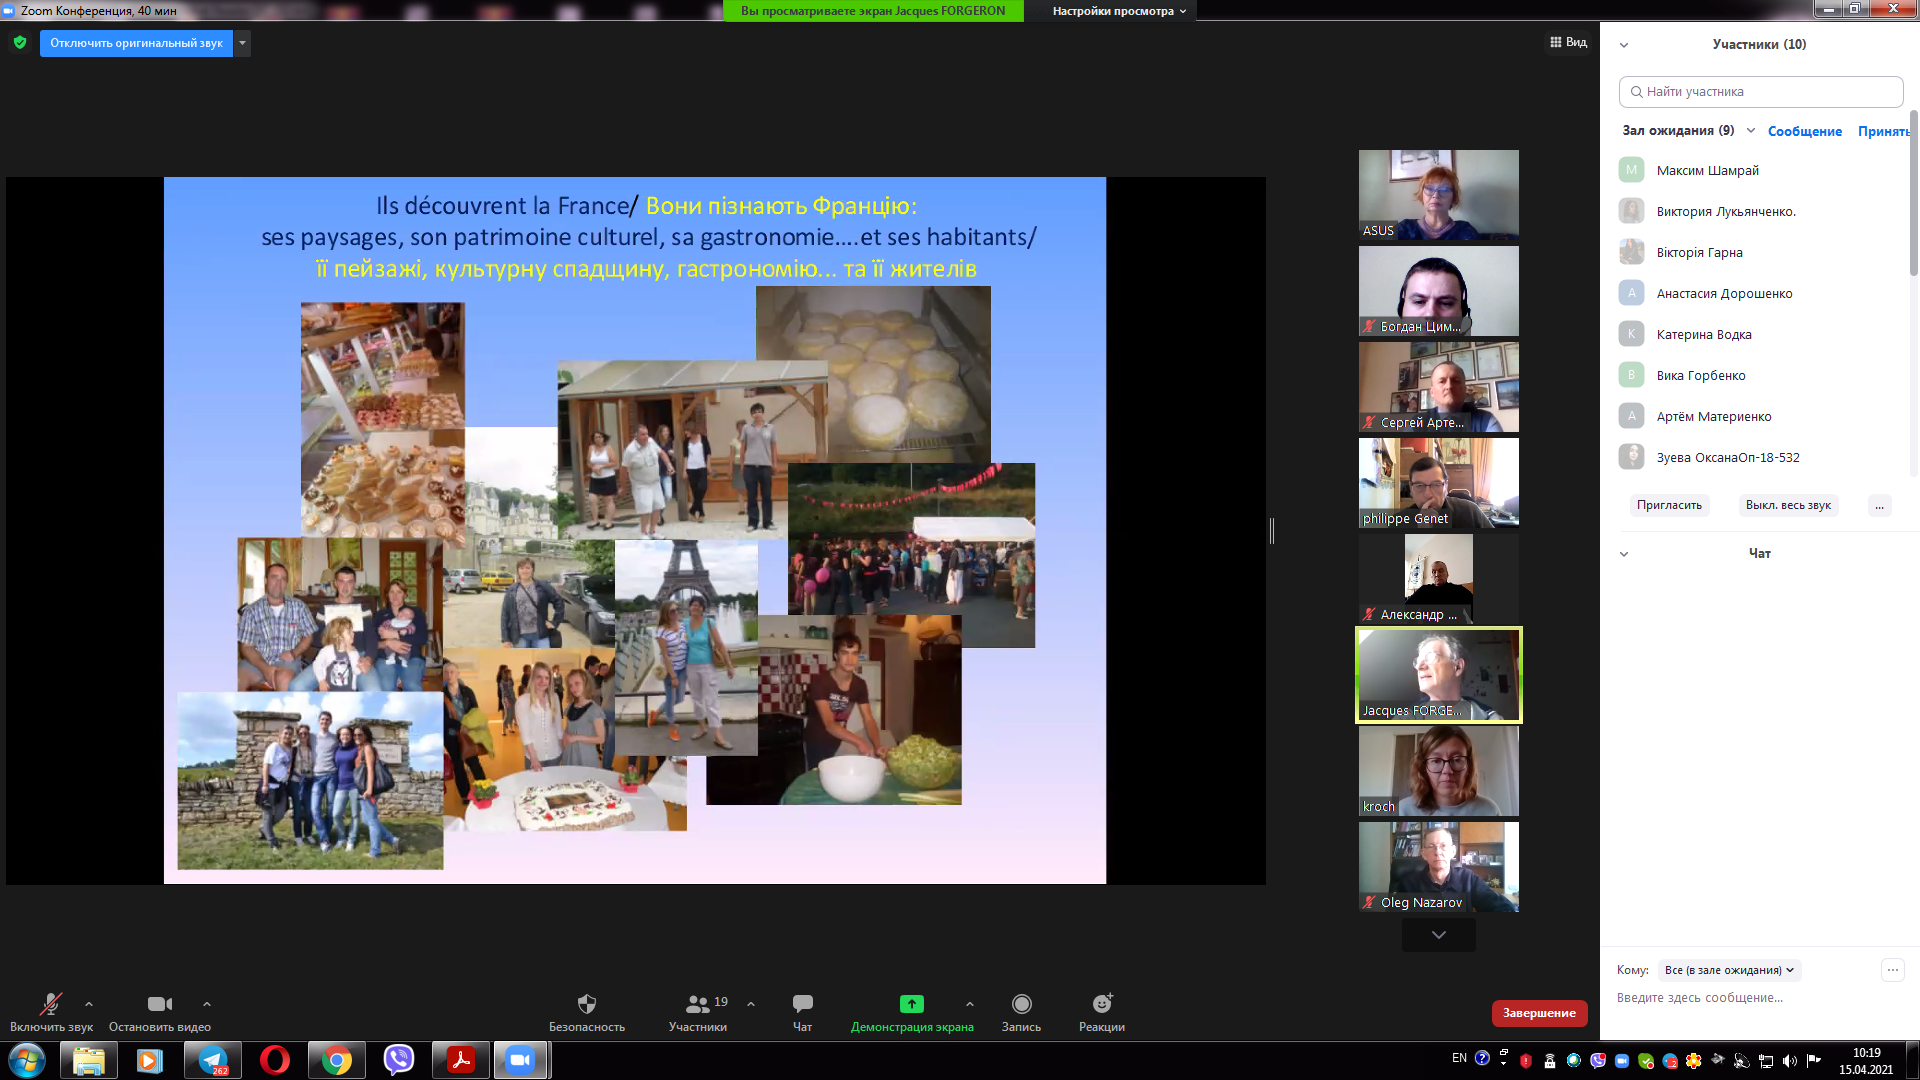Open the Reactions (Реакции) smiley icon
Viewport: 1920px width, 1080px height.
[1102, 1004]
